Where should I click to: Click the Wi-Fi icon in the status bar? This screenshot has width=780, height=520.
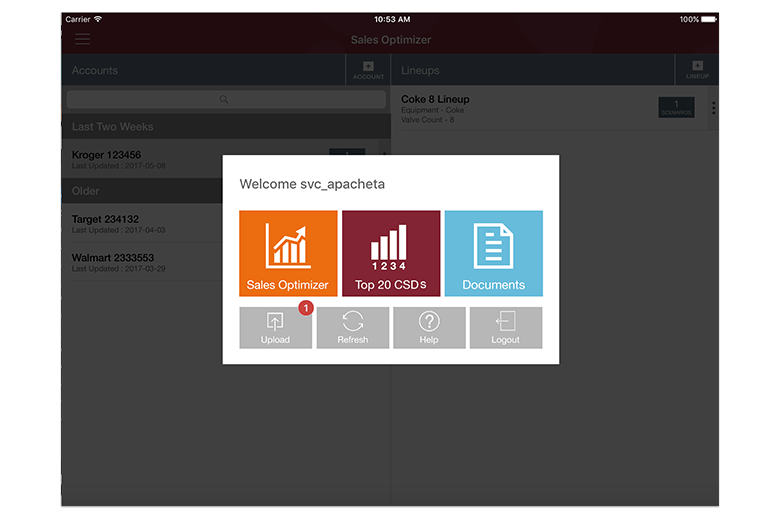tap(98, 19)
